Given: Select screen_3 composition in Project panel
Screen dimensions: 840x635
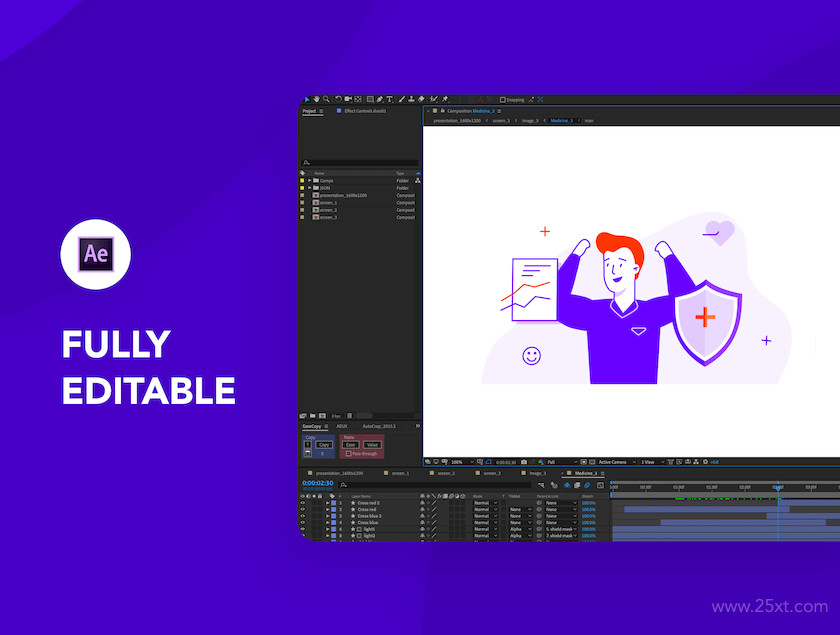Looking at the screenshot, I should (x=328, y=218).
